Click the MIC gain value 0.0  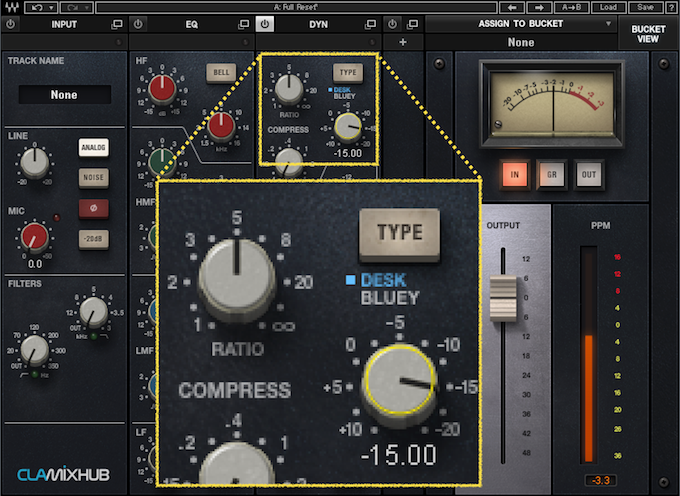pos(35,264)
